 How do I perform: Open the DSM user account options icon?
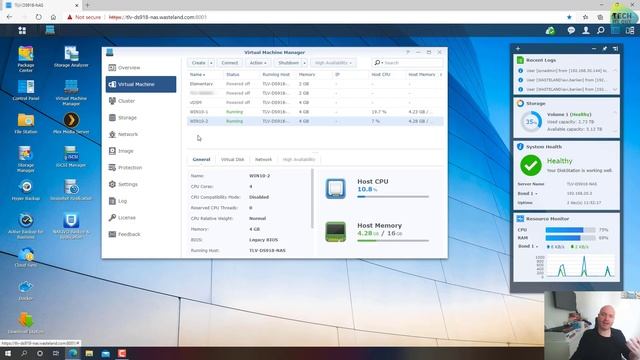coord(586,30)
